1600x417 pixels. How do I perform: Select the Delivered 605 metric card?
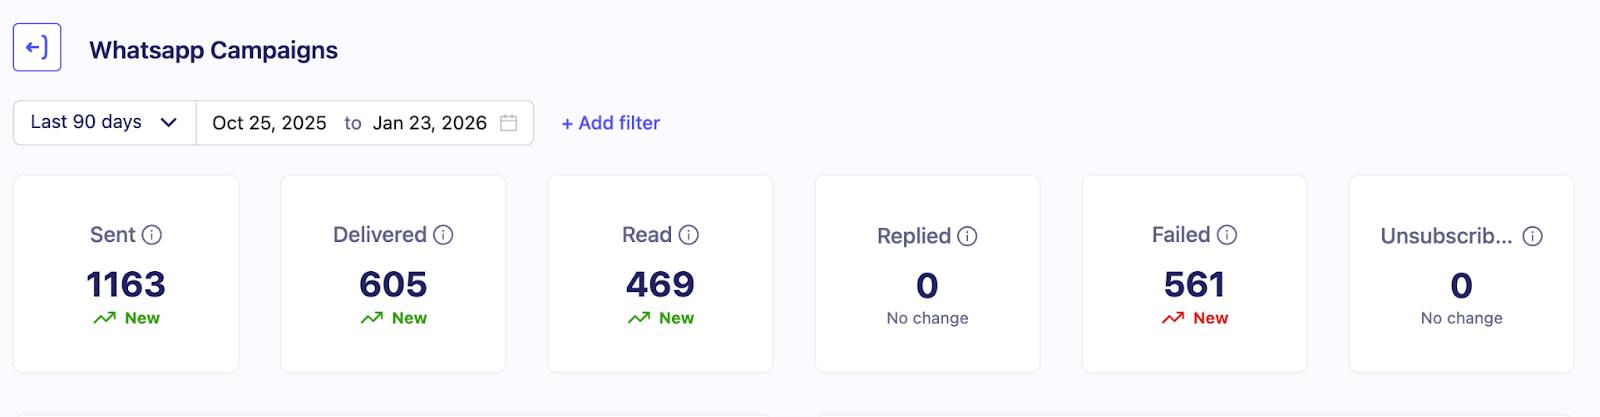393,274
